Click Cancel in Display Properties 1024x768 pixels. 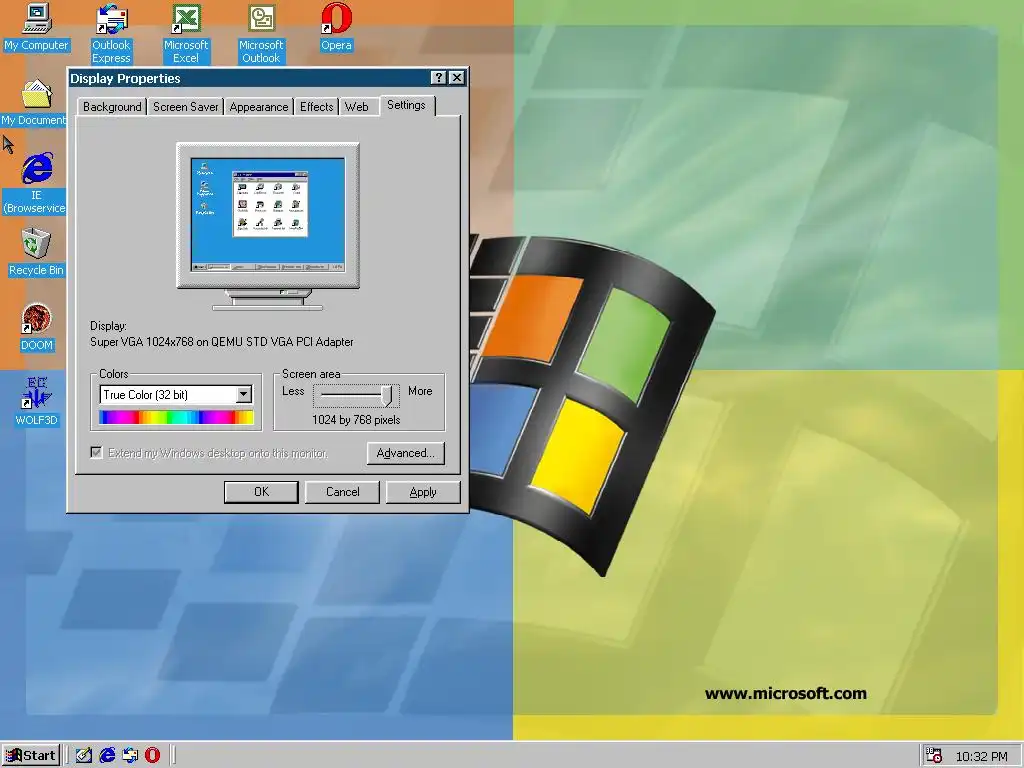point(342,492)
